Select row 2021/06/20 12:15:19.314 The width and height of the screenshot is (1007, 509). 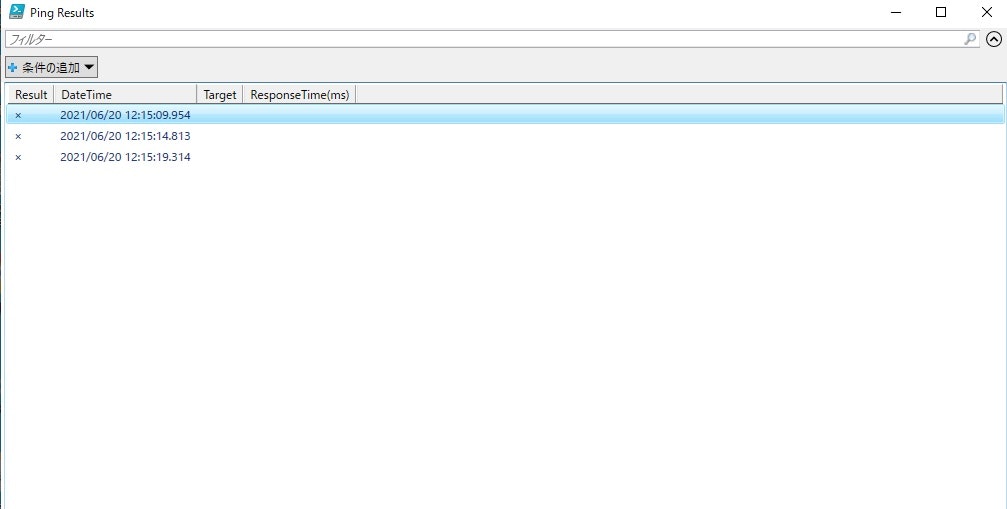[x=505, y=157]
